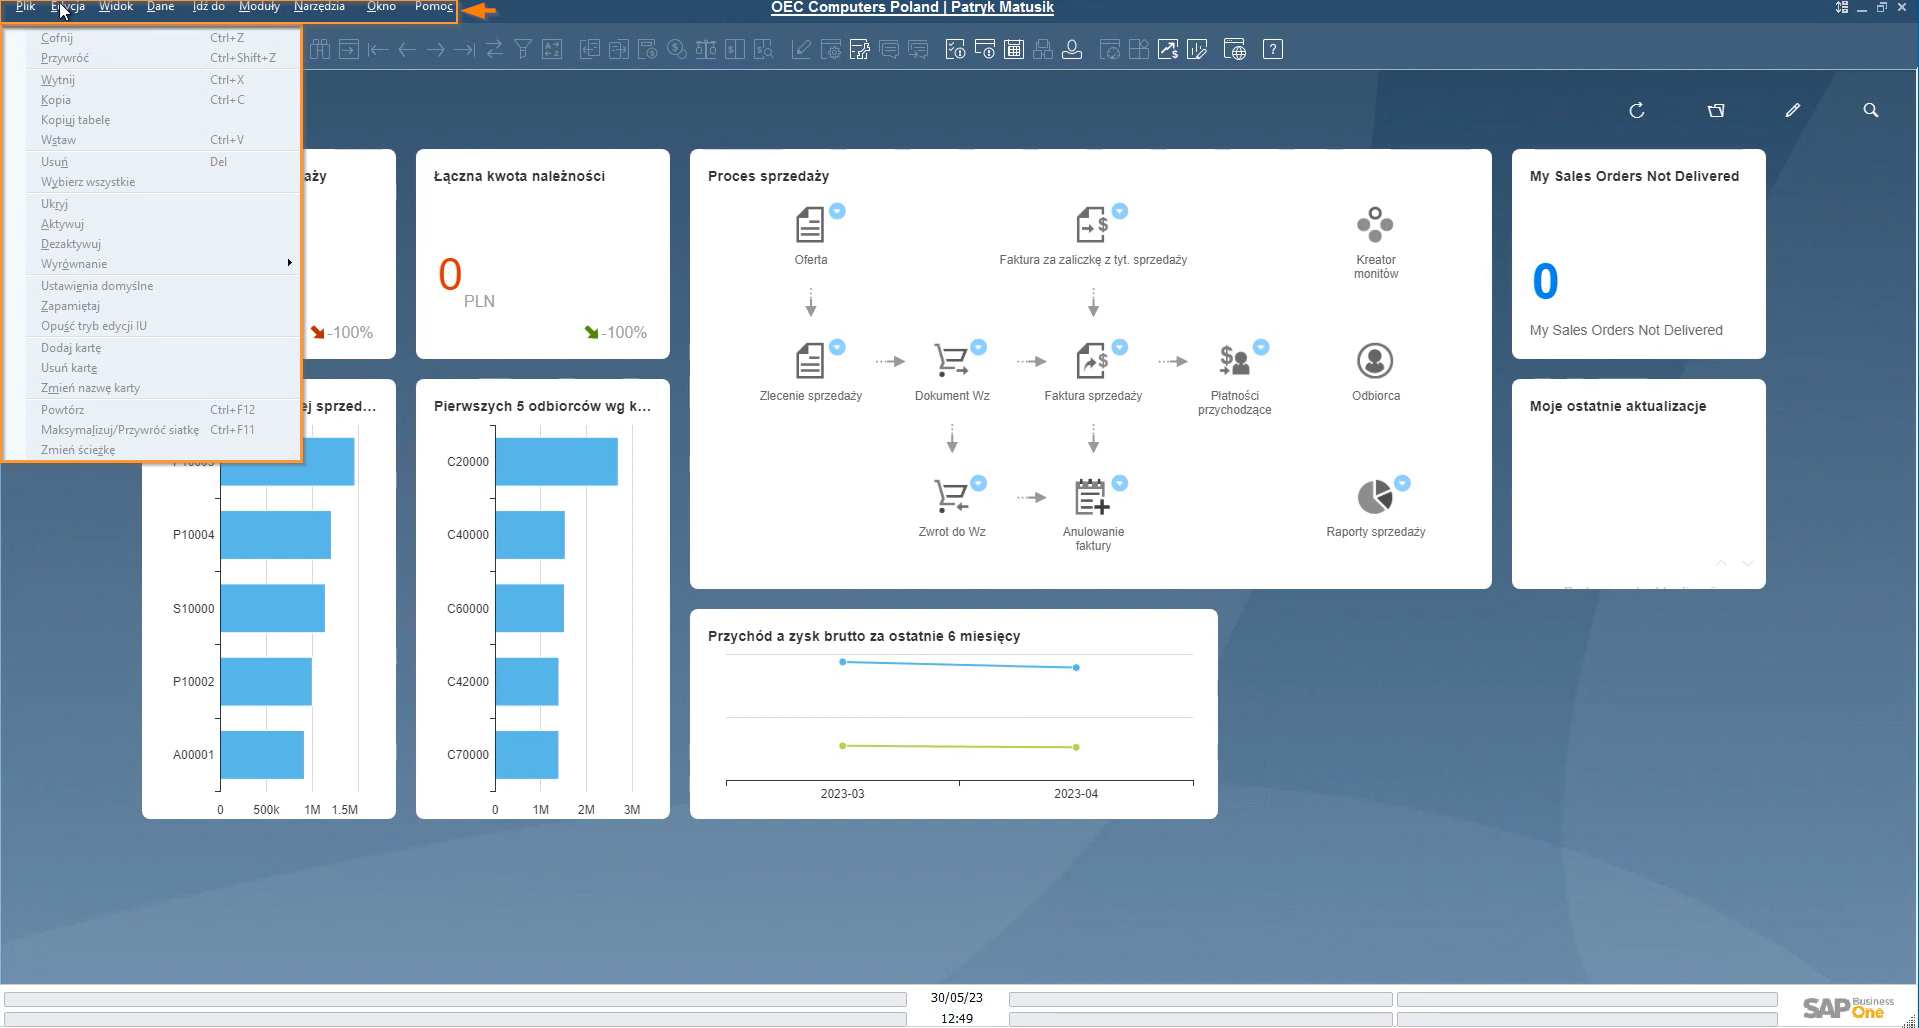Click the filter funnel toolbar icon
The width and height of the screenshot is (1919, 1028).
coord(523,50)
